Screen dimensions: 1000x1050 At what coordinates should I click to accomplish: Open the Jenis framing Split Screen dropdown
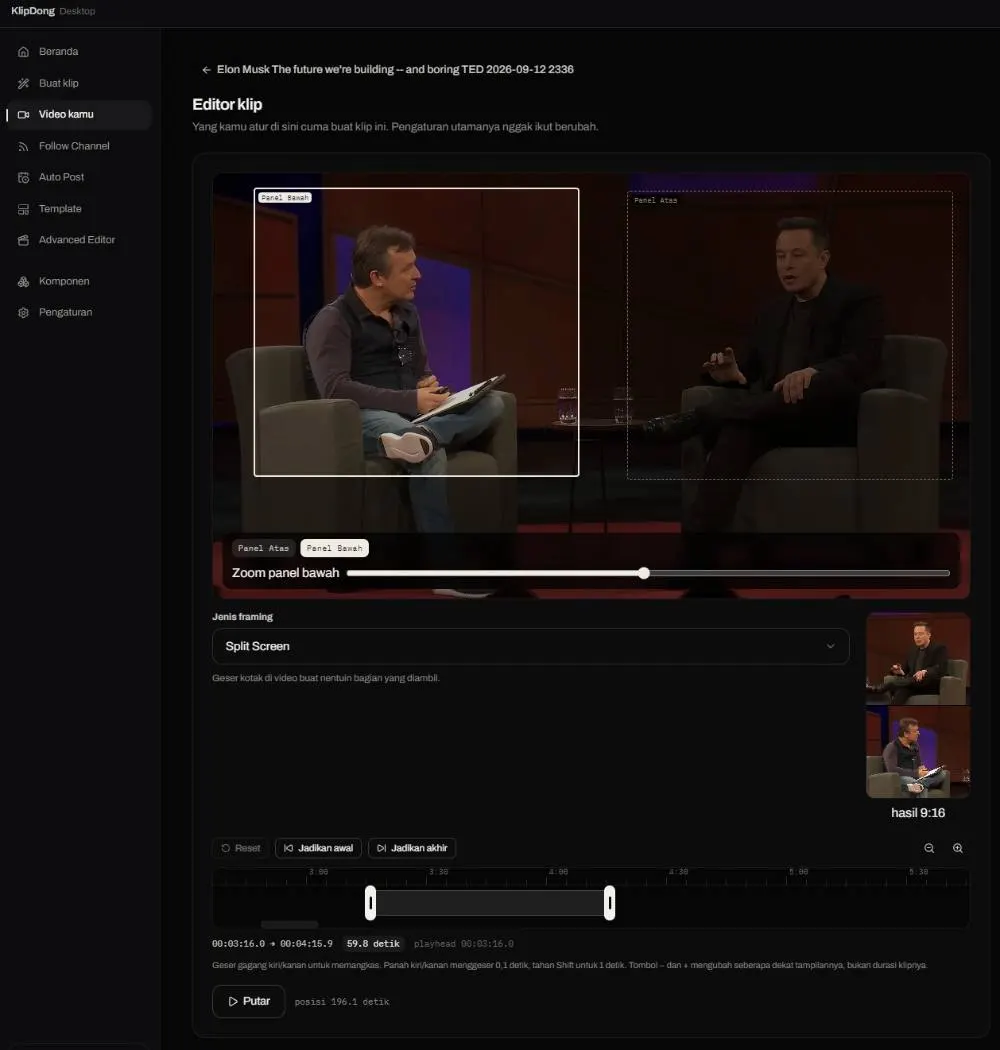[530, 646]
